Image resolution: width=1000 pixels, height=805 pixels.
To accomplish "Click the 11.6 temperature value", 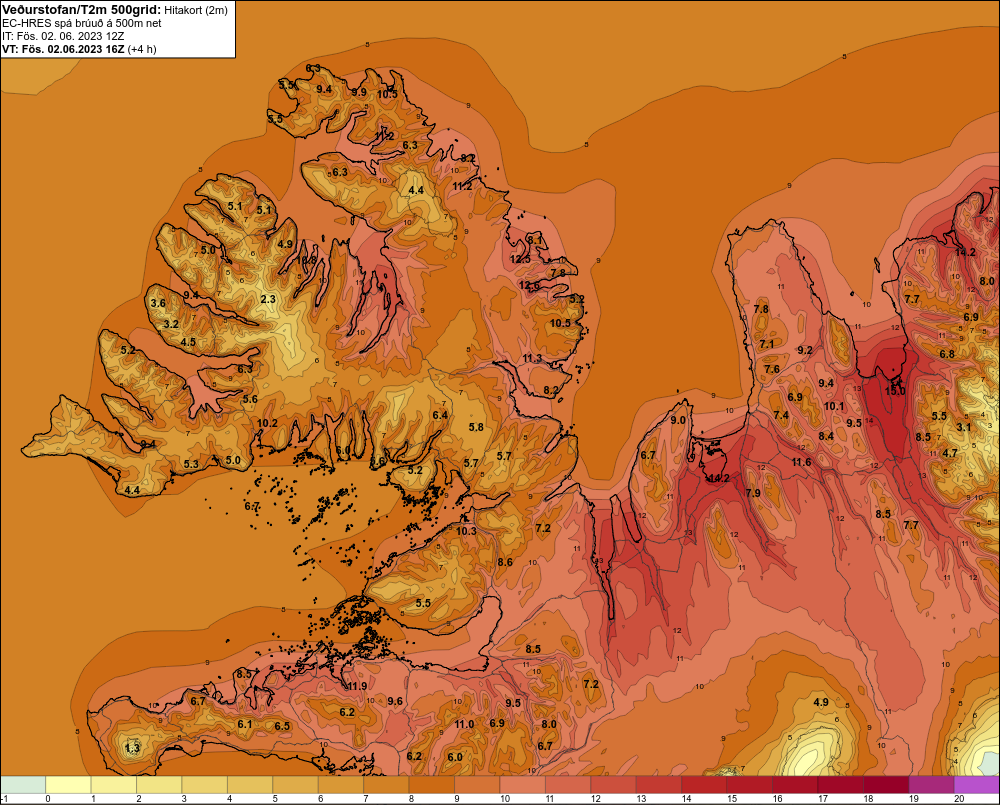I will [801, 462].
